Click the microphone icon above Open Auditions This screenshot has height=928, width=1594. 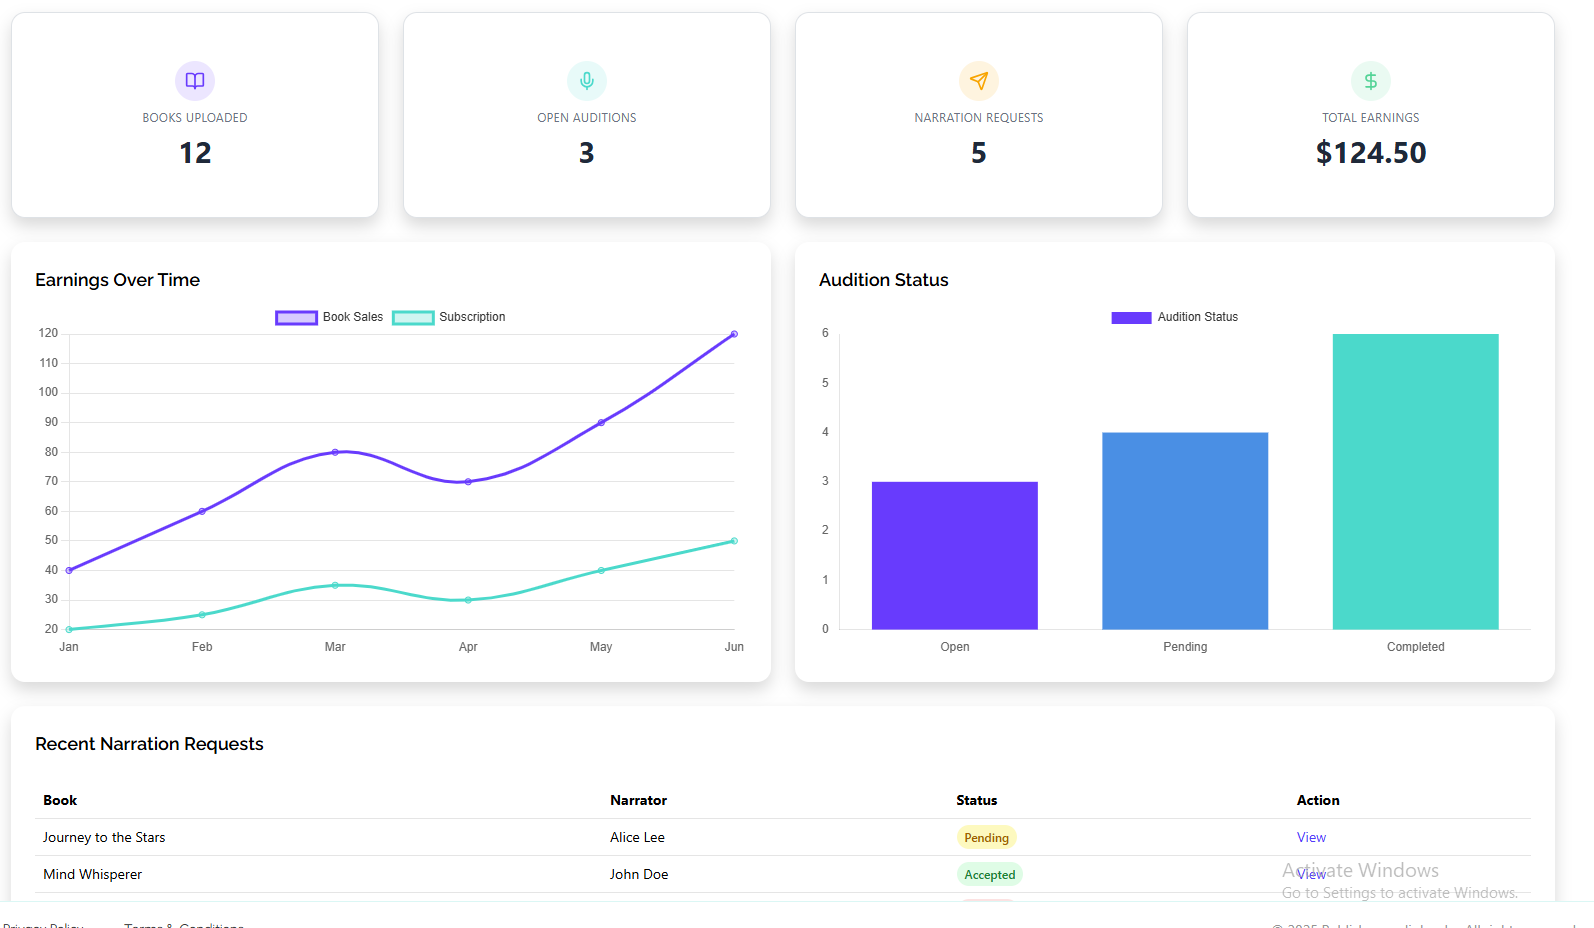587,81
